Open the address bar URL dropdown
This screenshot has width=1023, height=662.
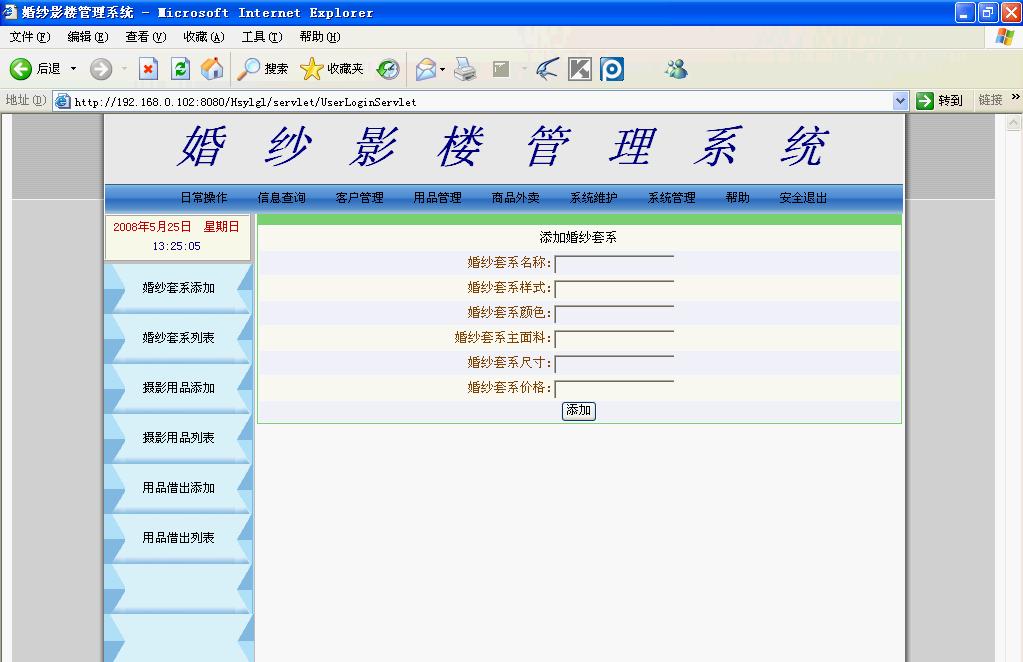(900, 101)
